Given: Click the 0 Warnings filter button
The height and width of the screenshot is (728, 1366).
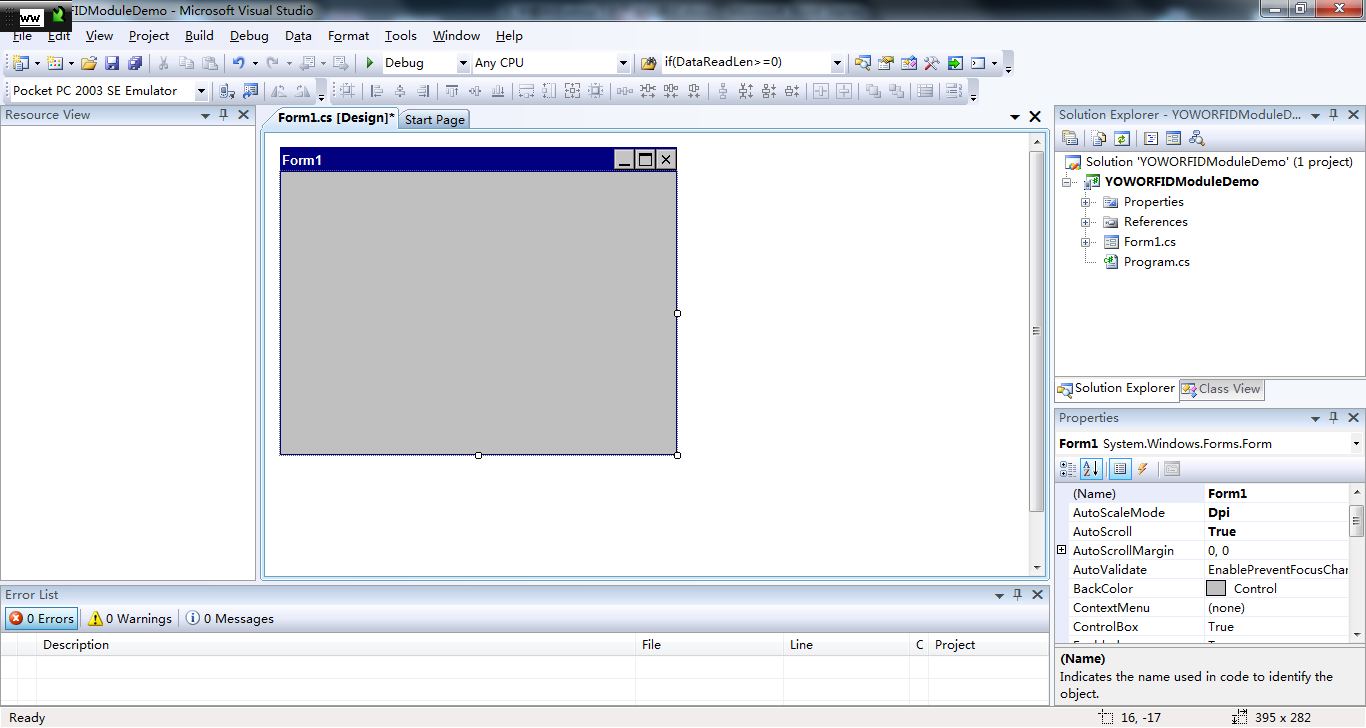Looking at the screenshot, I should 130,619.
